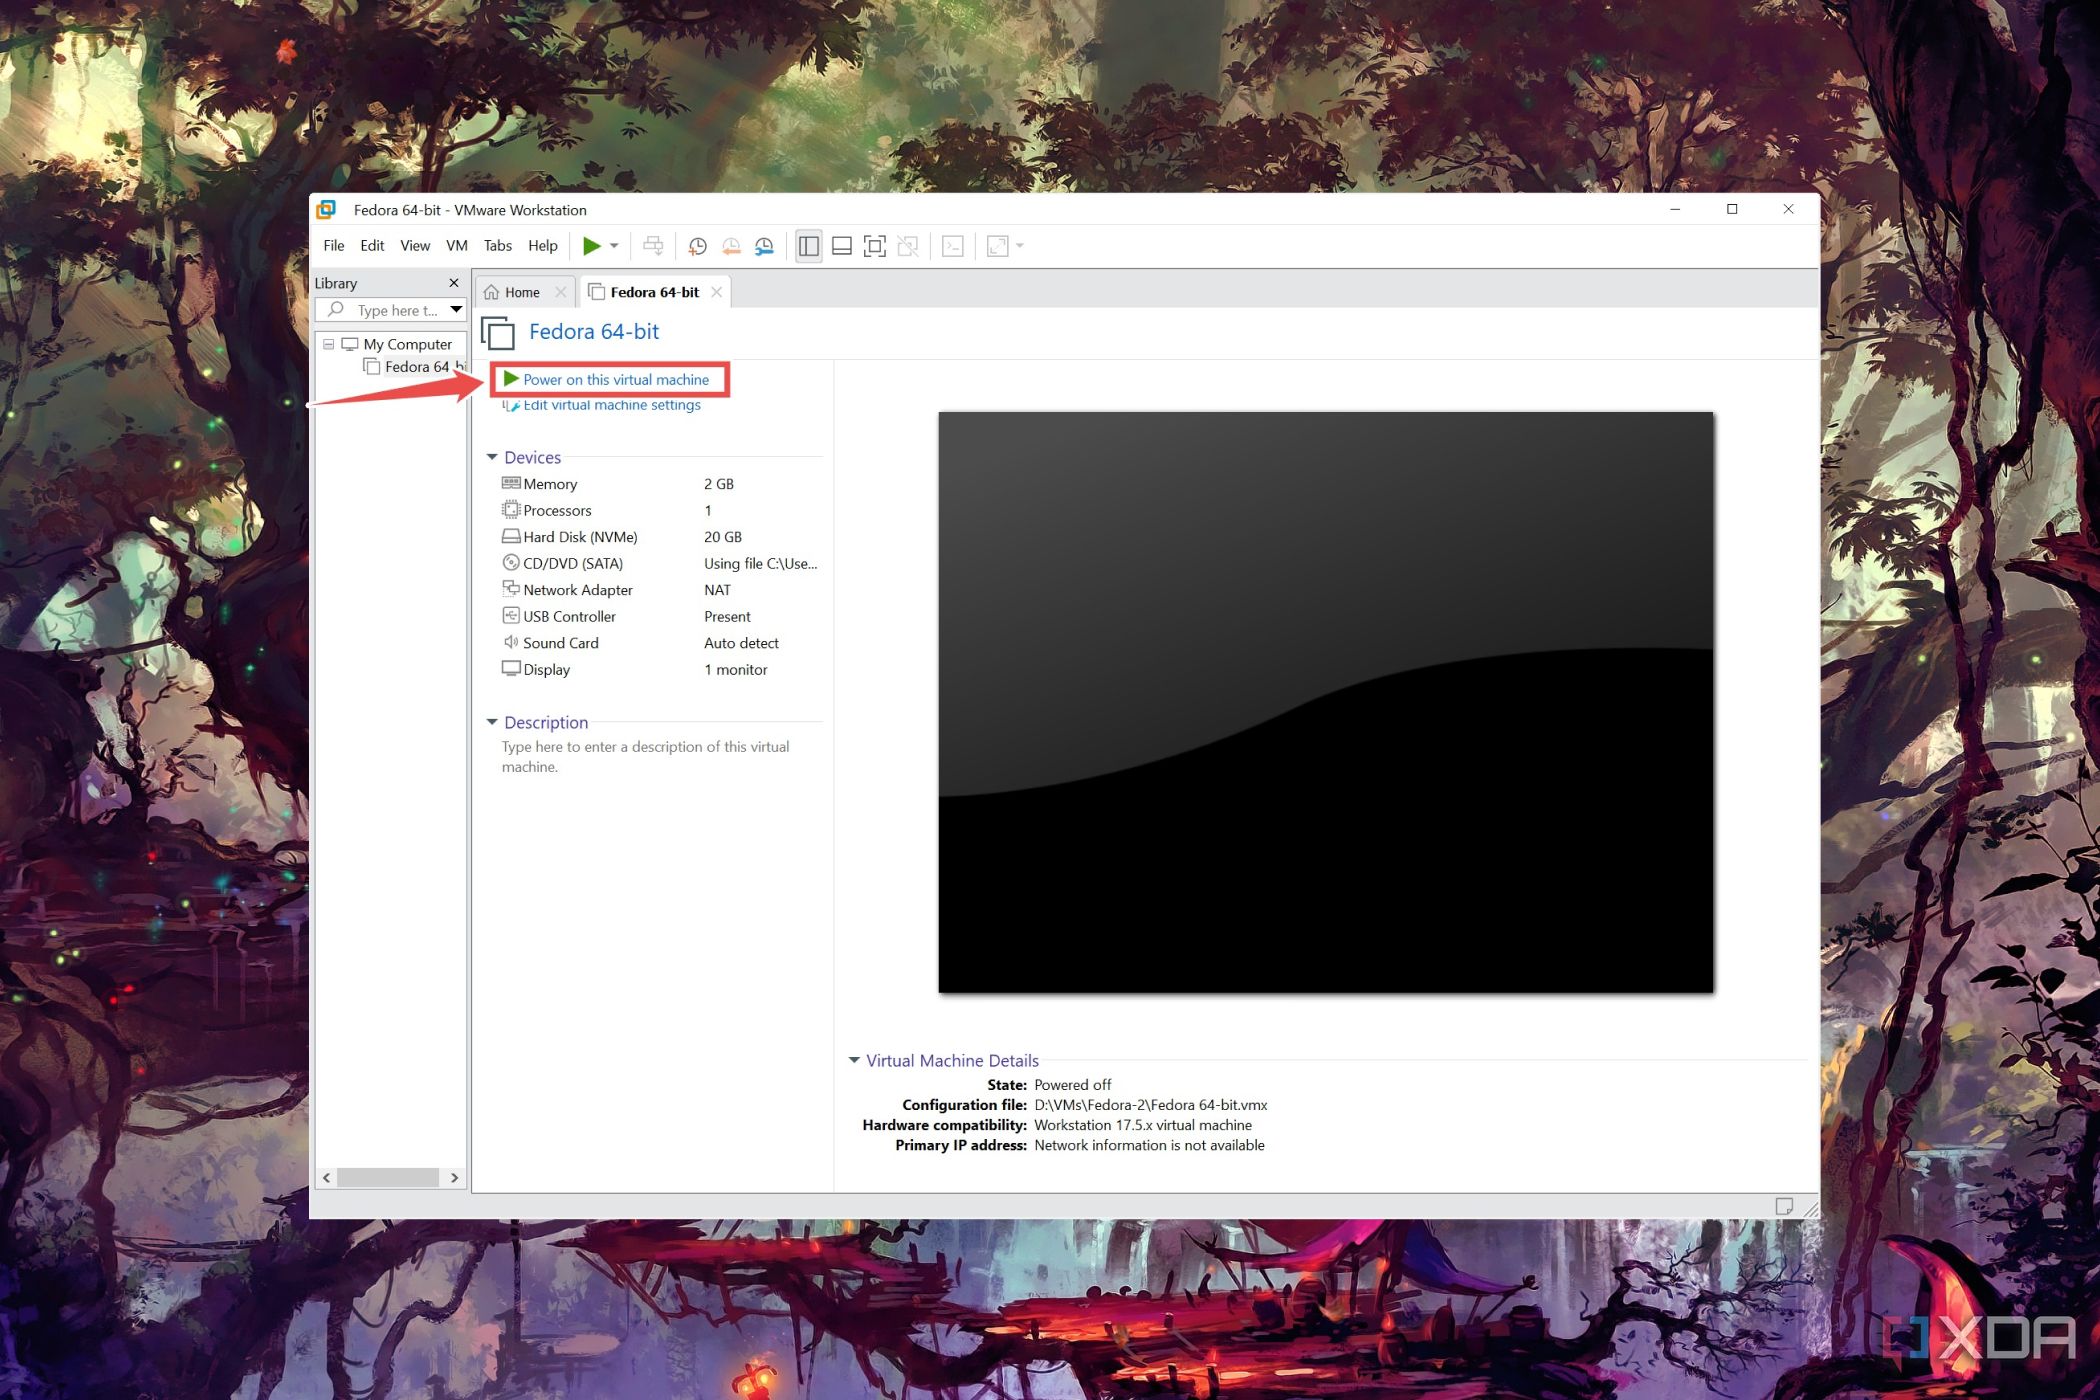Viewport: 2100px width, 1400px height.
Task: Select Fedora 64-bit in the library tree
Action: (415, 367)
